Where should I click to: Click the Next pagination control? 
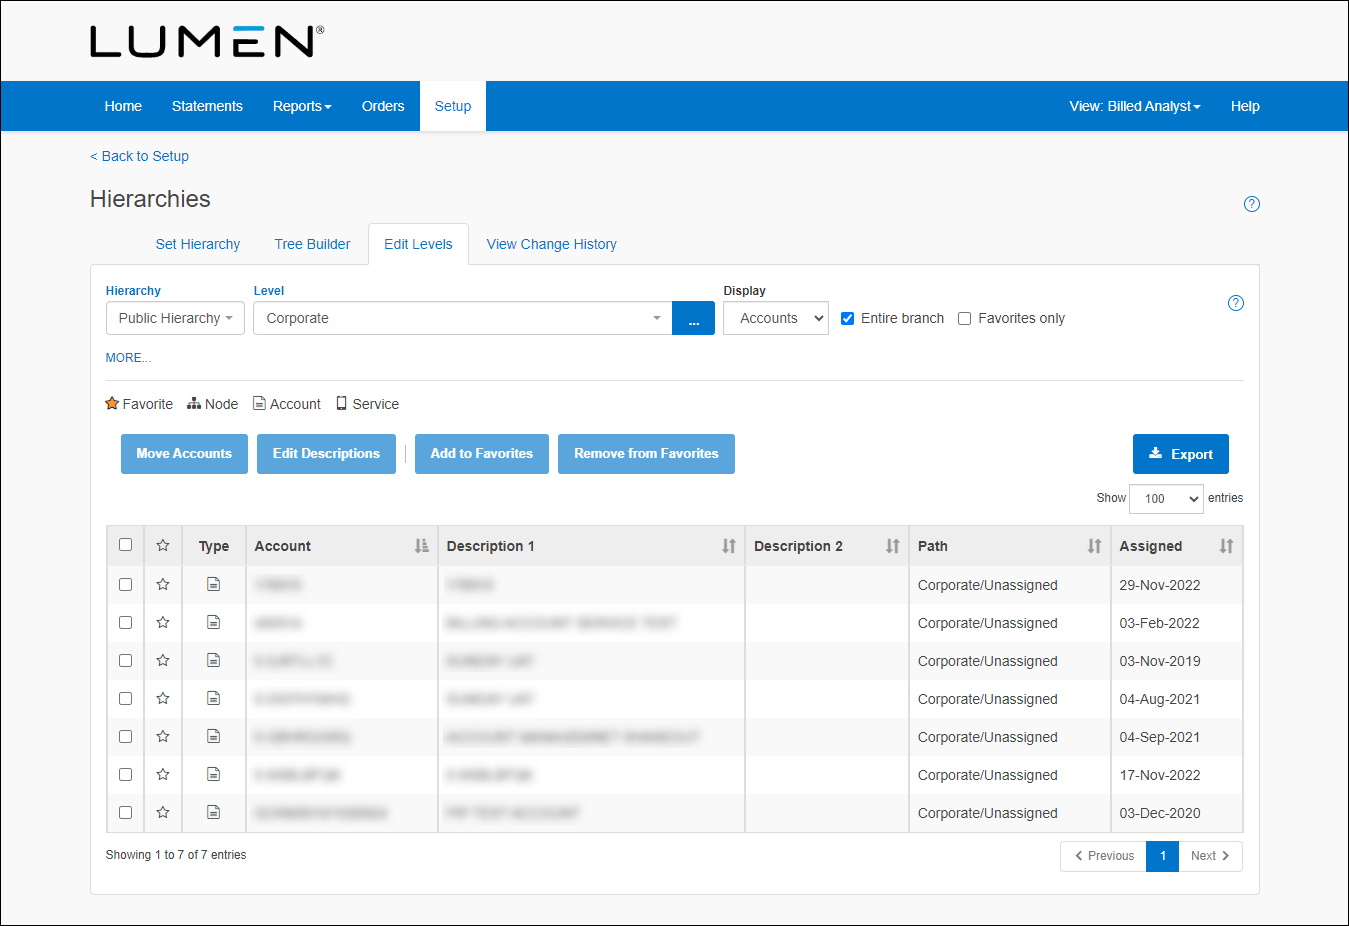coord(1210,856)
